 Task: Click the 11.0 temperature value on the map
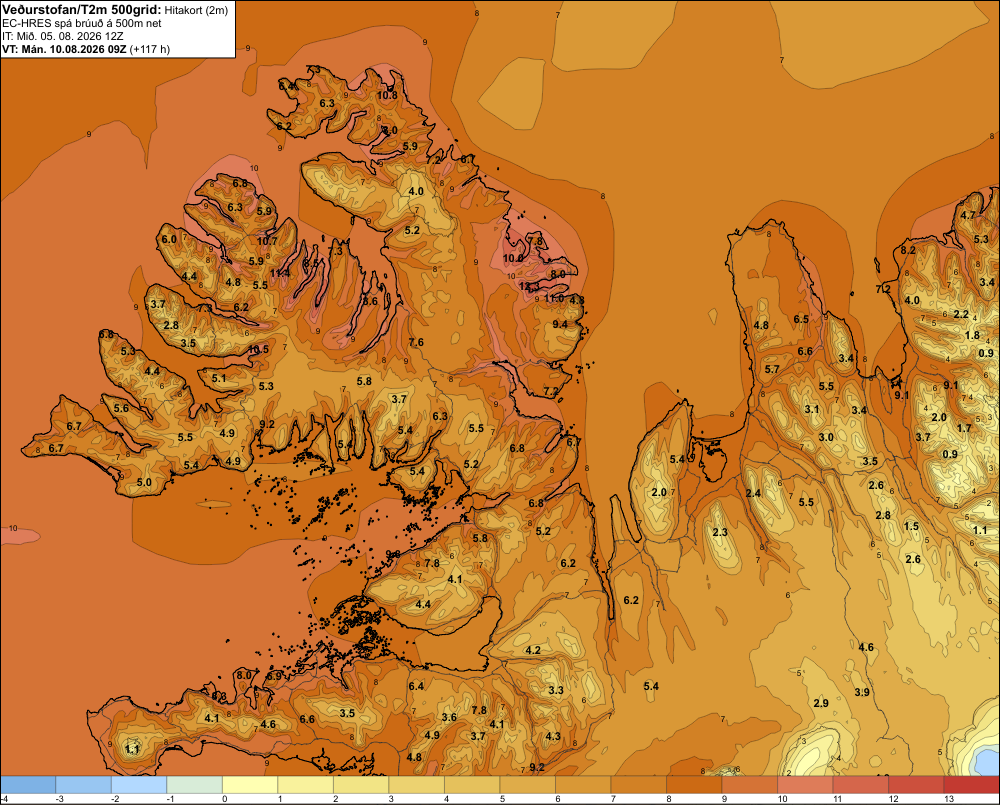[x=554, y=299]
